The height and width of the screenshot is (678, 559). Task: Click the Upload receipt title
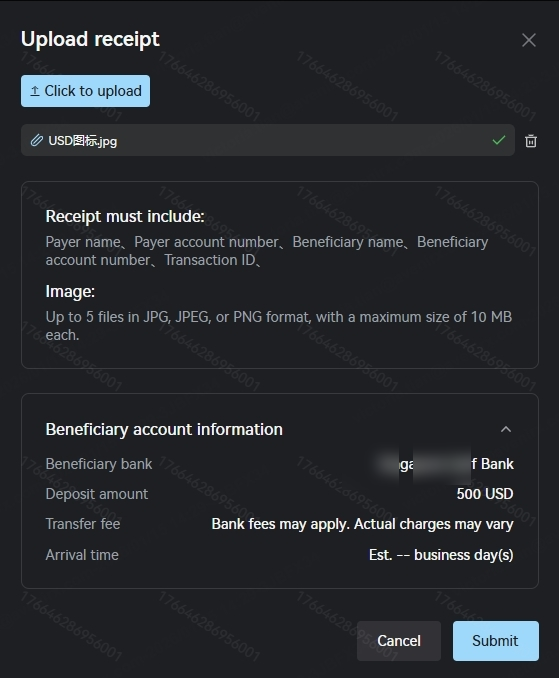point(90,39)
